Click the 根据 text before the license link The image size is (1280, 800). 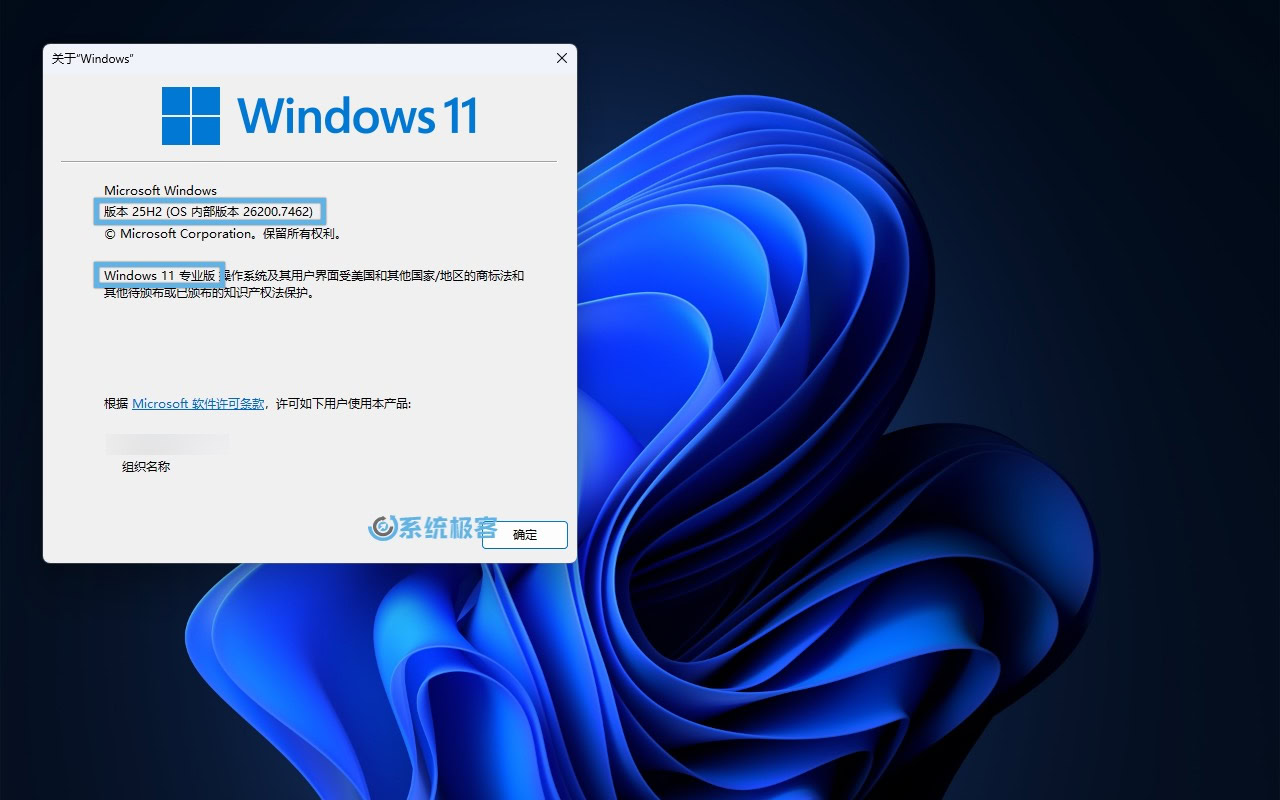(116, 404)
